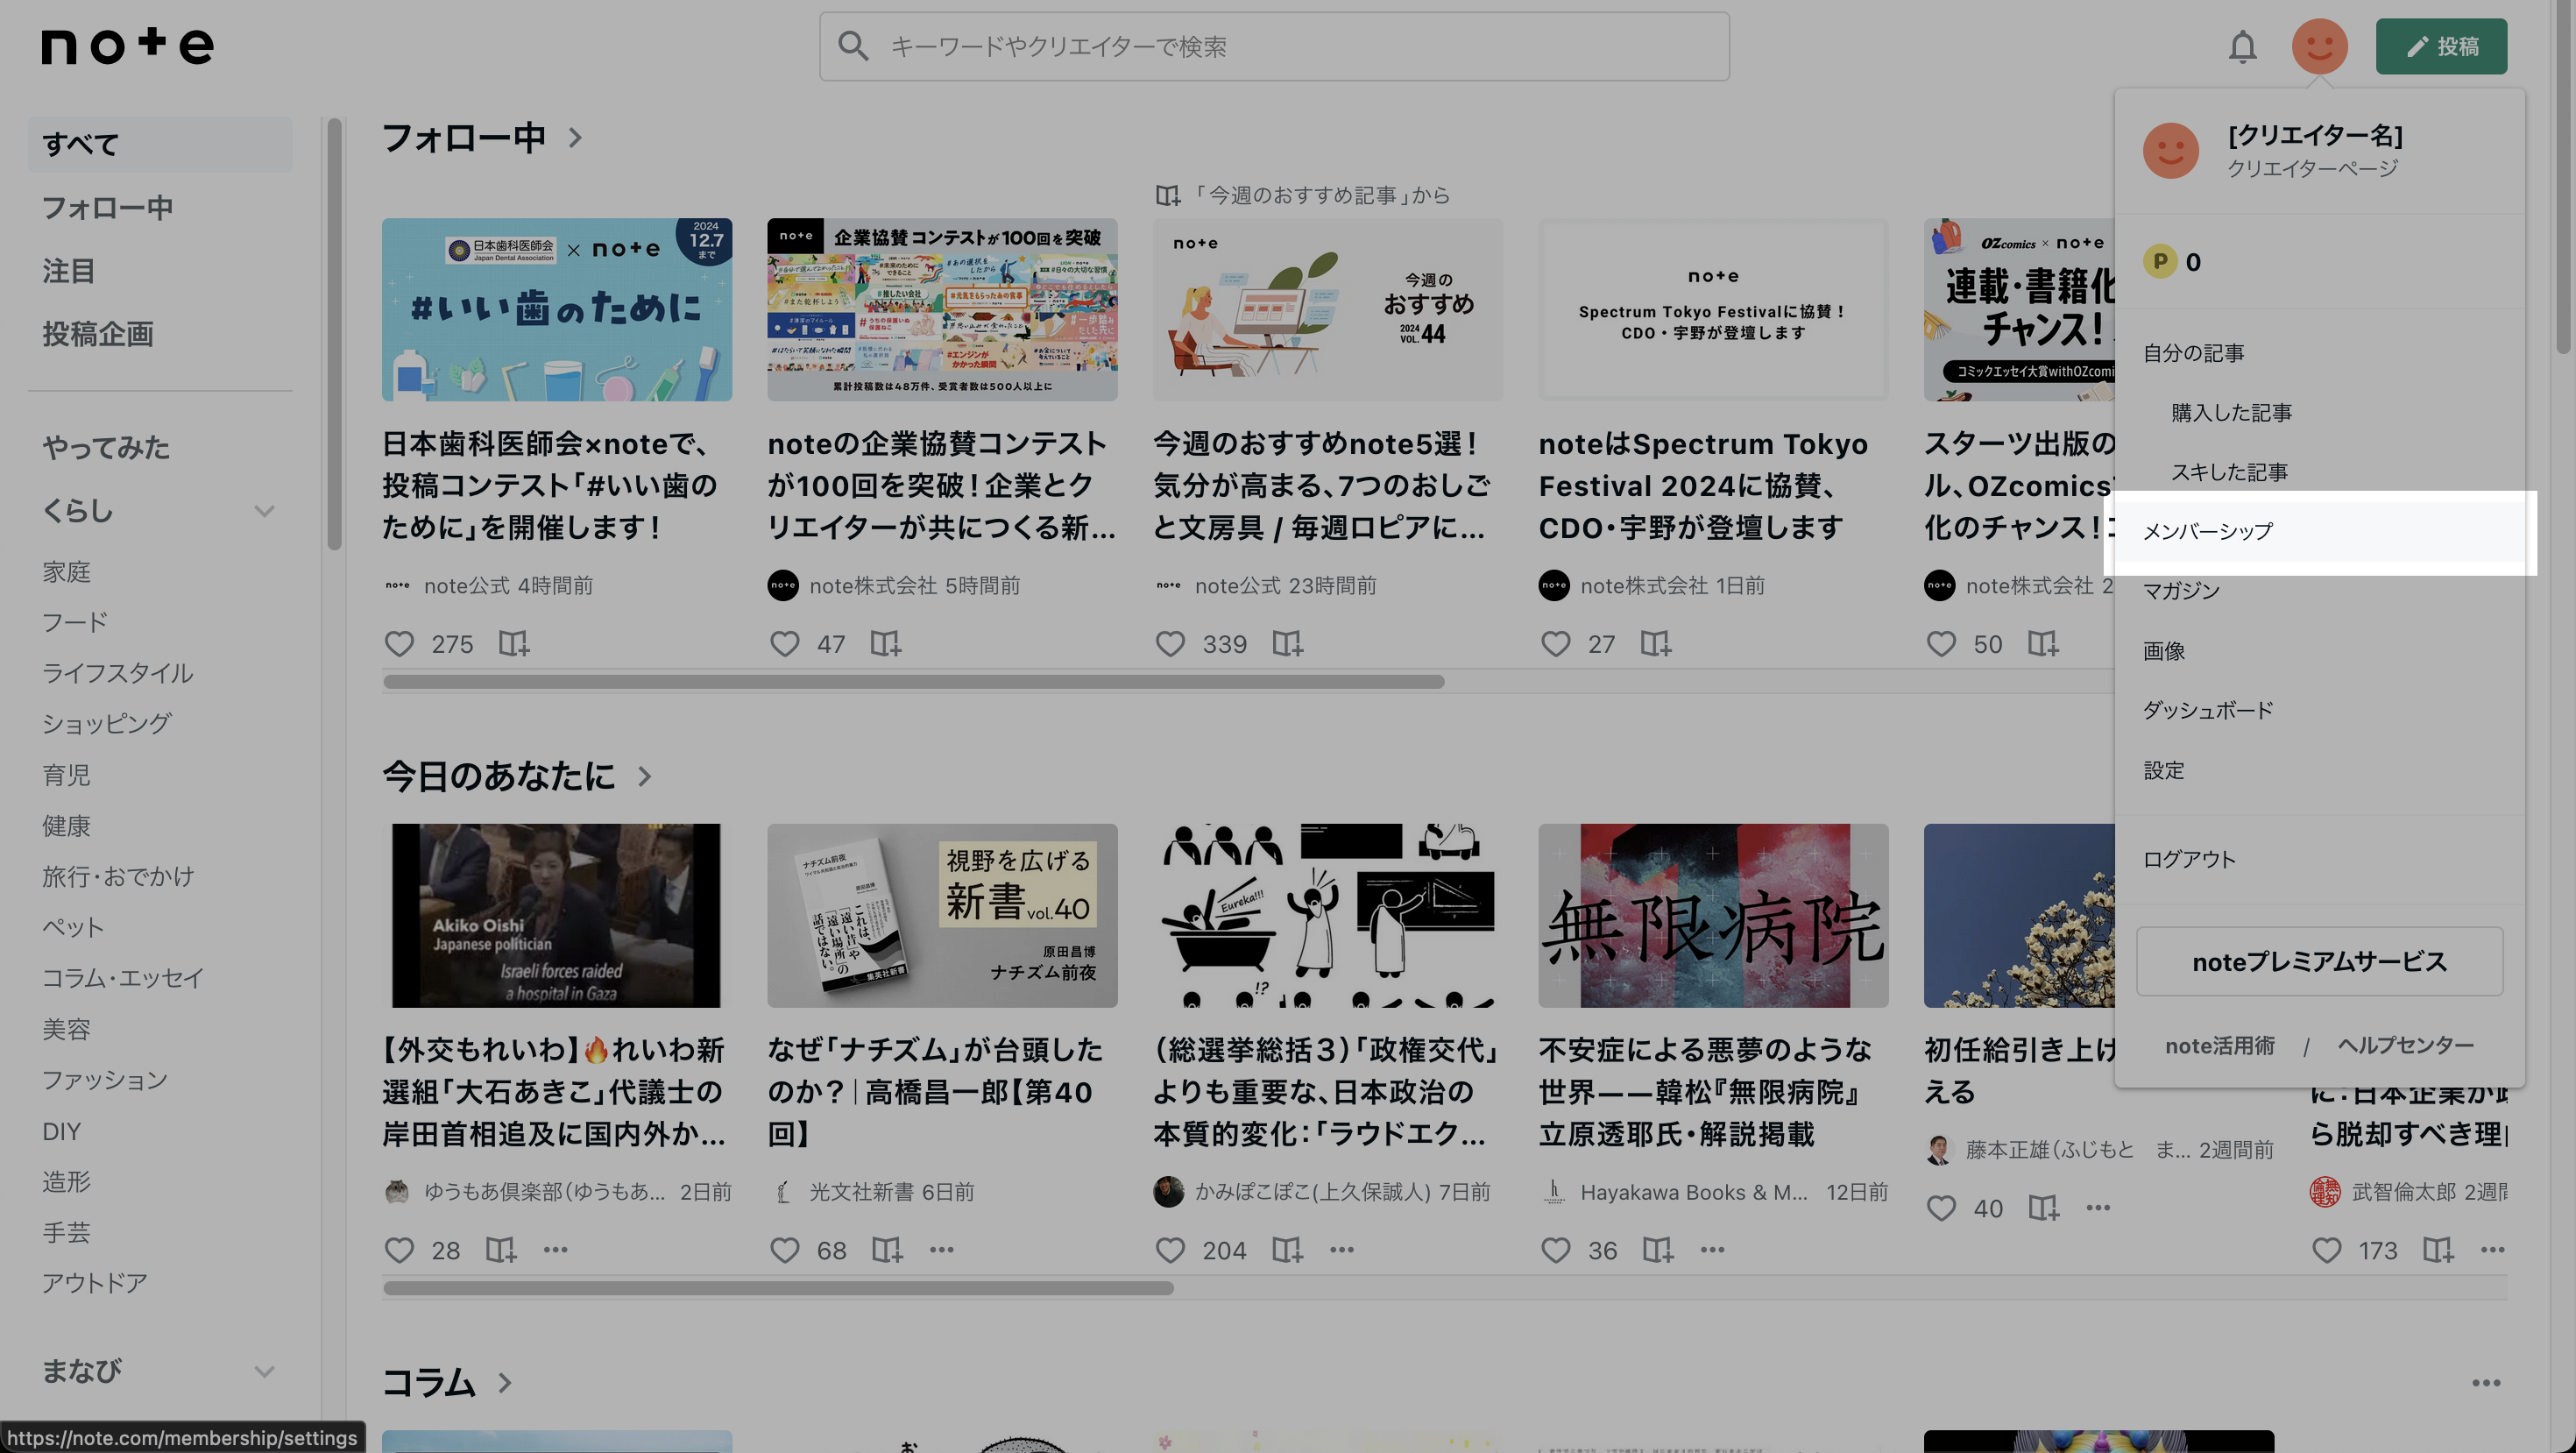Image resolution: width=2576 pixels, height=1453 pixels.
Task: Add the 27-likes article to a magazine
Action: (1655, 644)
